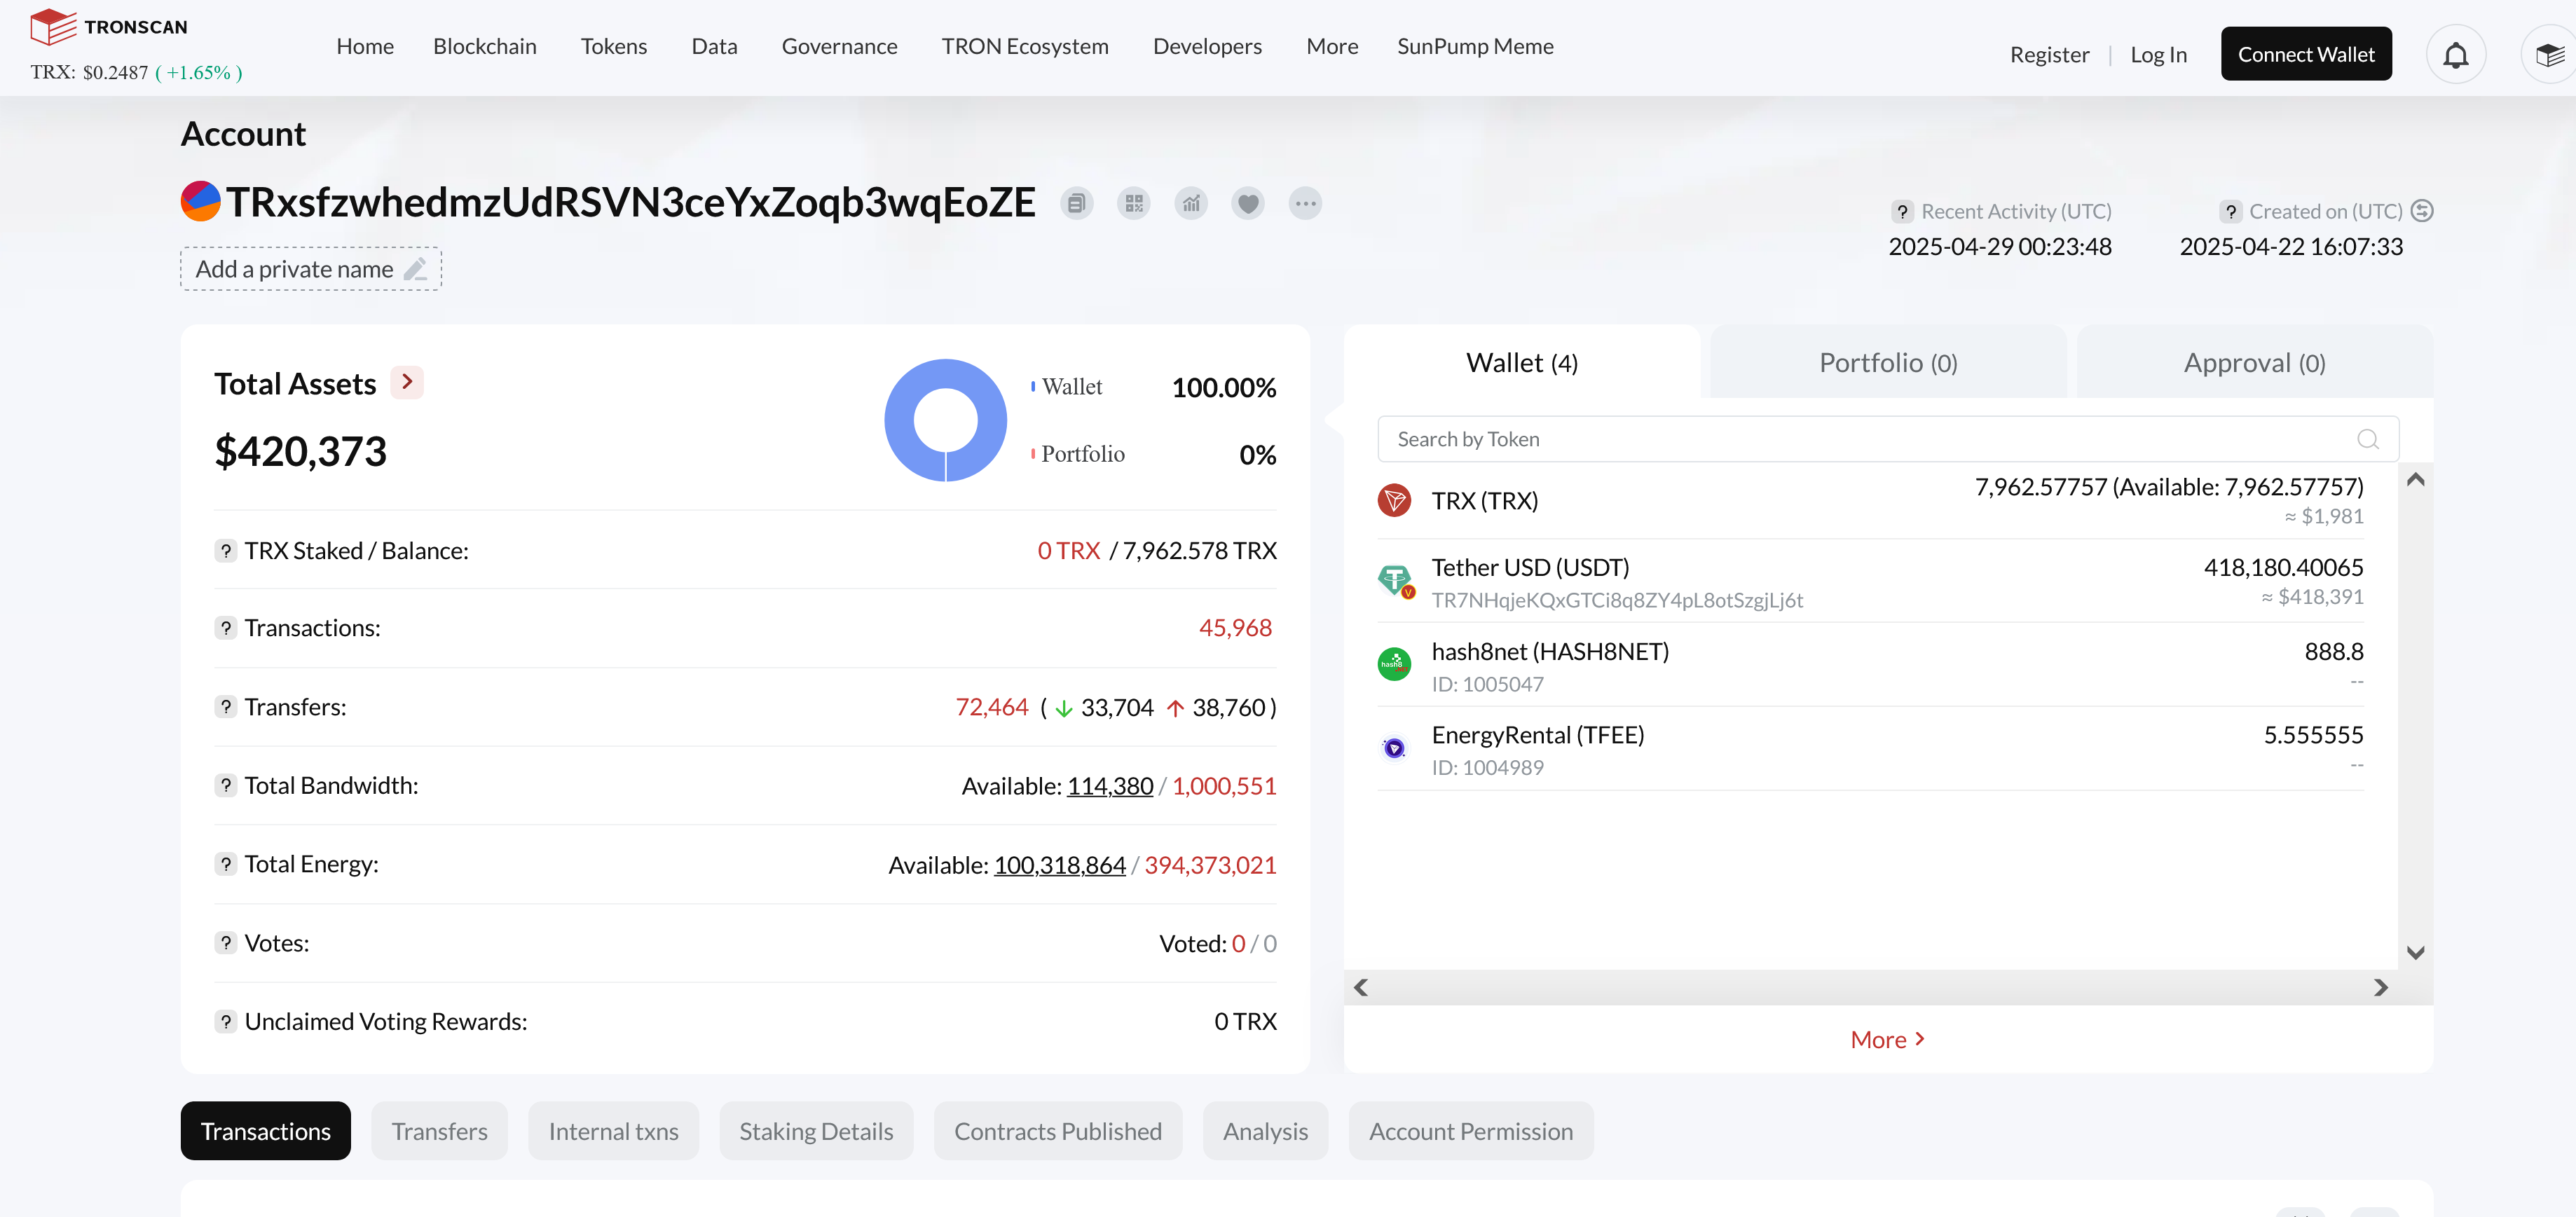Show the address QR code icon

(x=1134, y=204)
